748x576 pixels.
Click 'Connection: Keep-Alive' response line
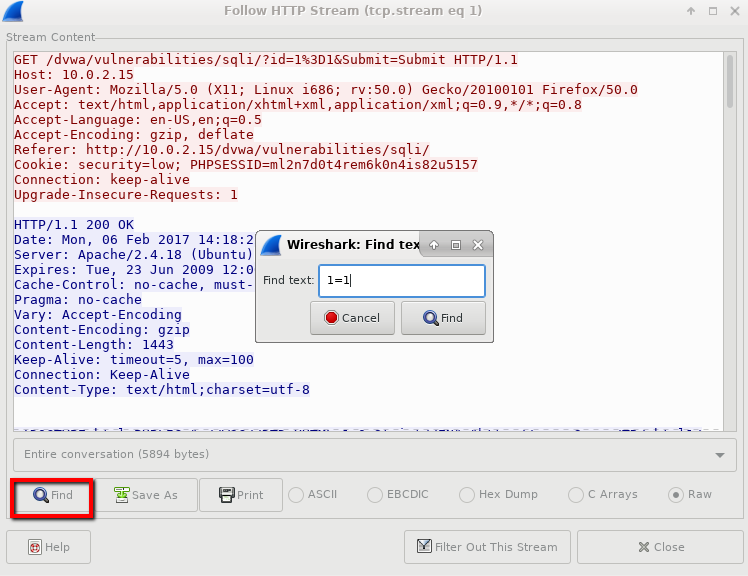(x=102, y=375)
